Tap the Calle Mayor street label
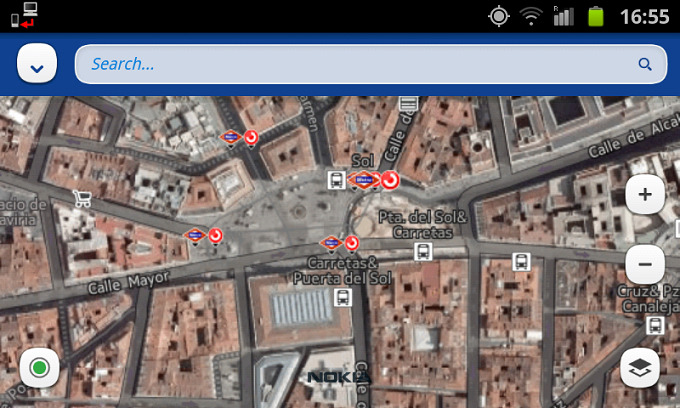 pos(128,283)
